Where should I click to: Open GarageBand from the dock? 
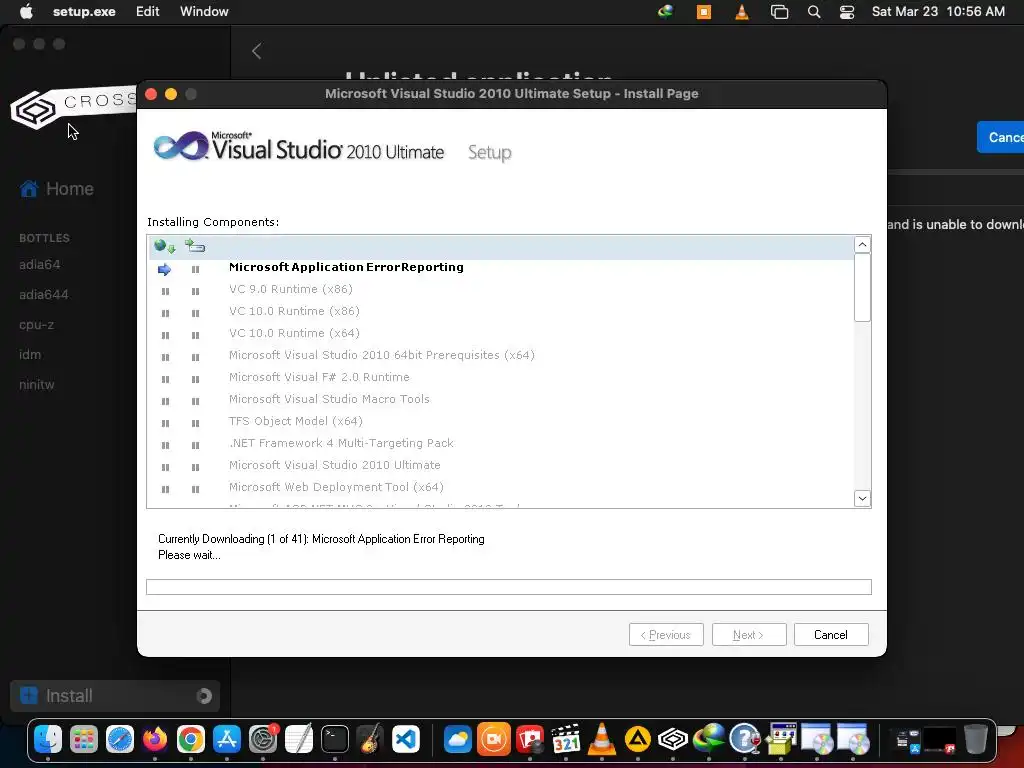point(370,739)
